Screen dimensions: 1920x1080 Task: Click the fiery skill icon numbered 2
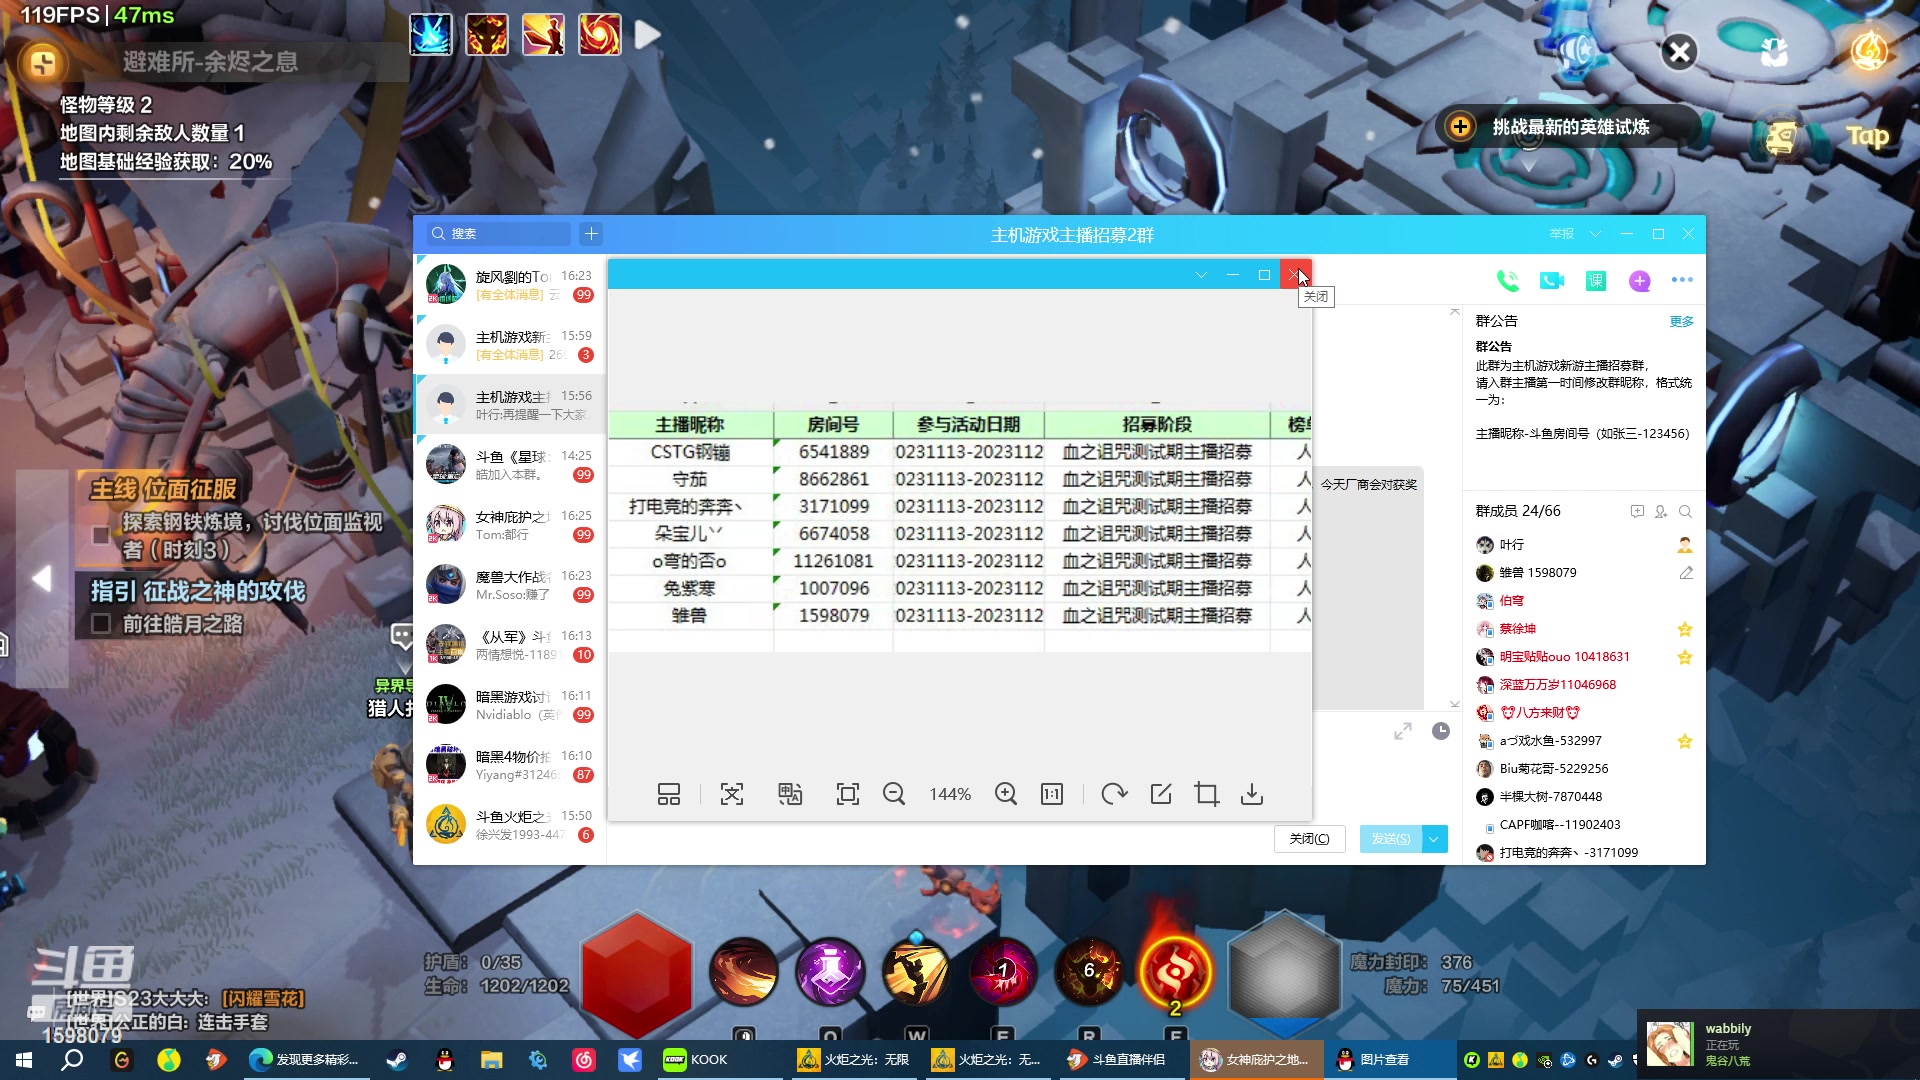[1176, 972]
